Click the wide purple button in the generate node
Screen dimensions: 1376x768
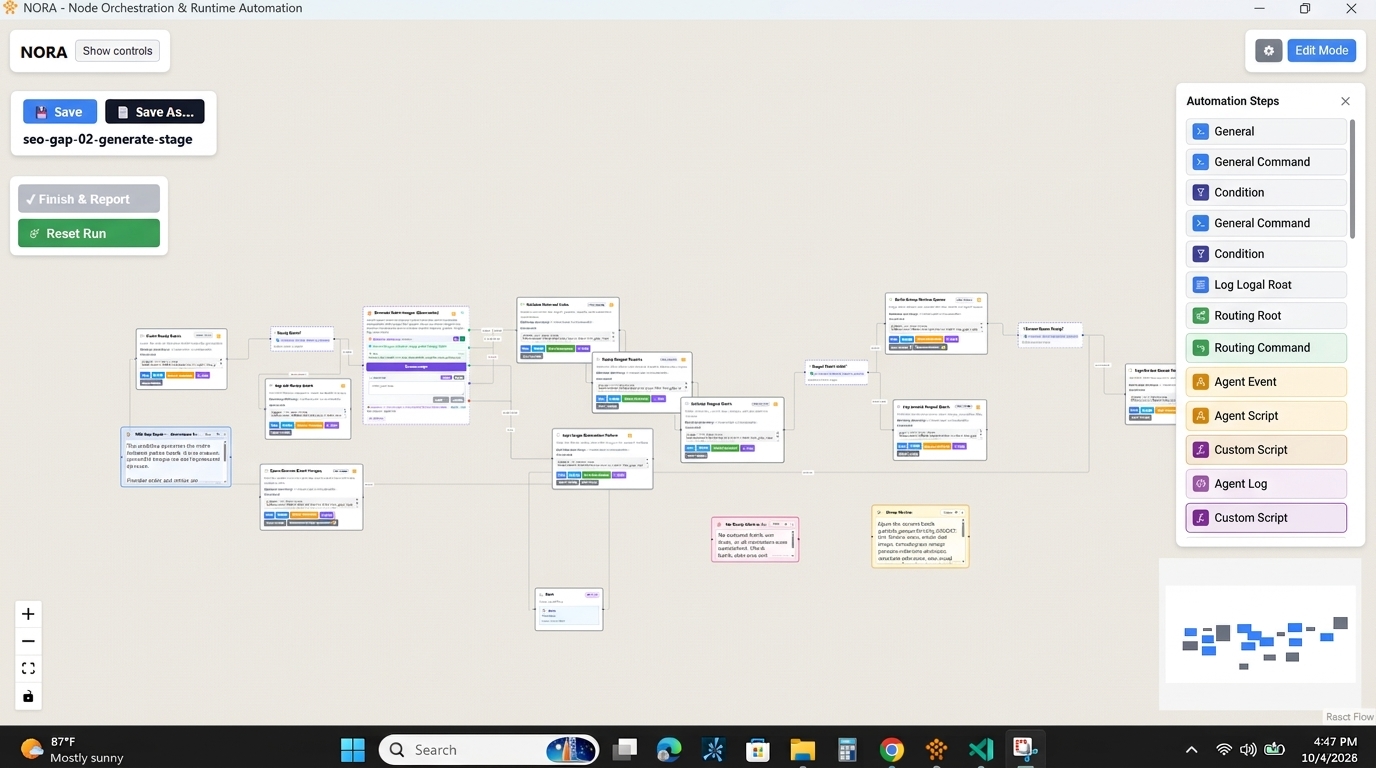[x=415, y=367]
